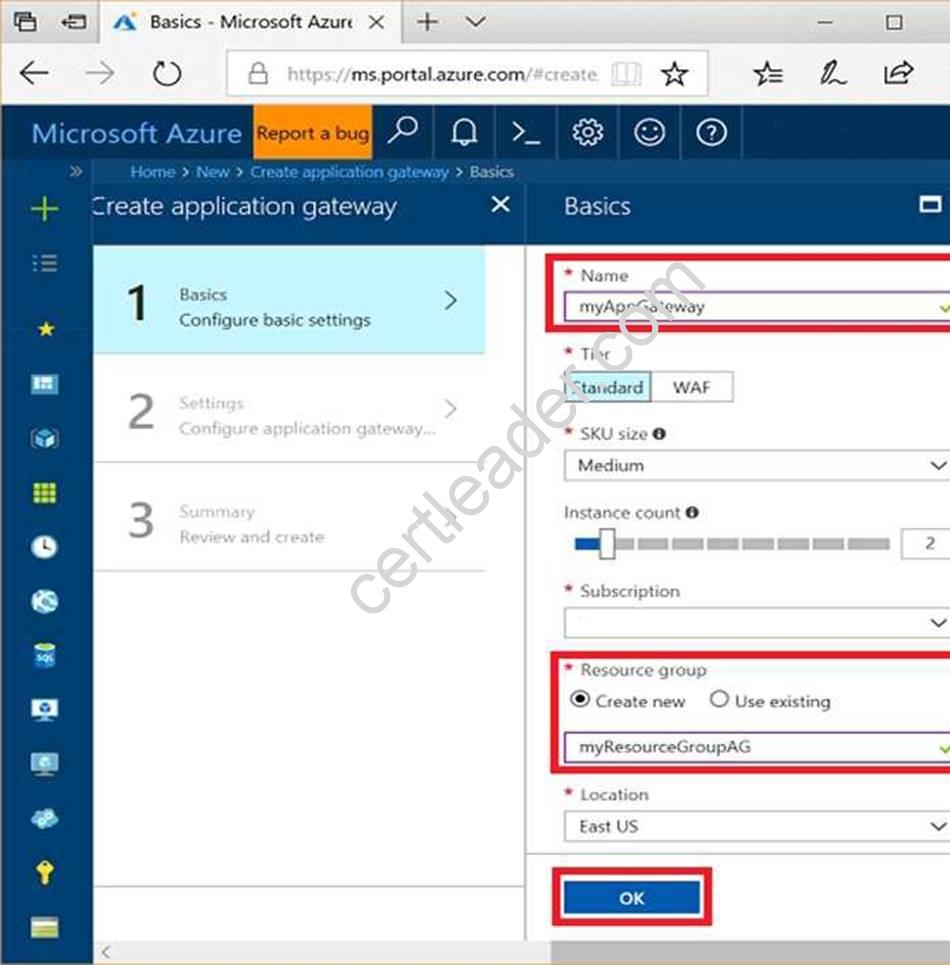This screenshot has width=950, height=965.
Task: Open the settings gear in Azure header
Action: tap(588, 132)
